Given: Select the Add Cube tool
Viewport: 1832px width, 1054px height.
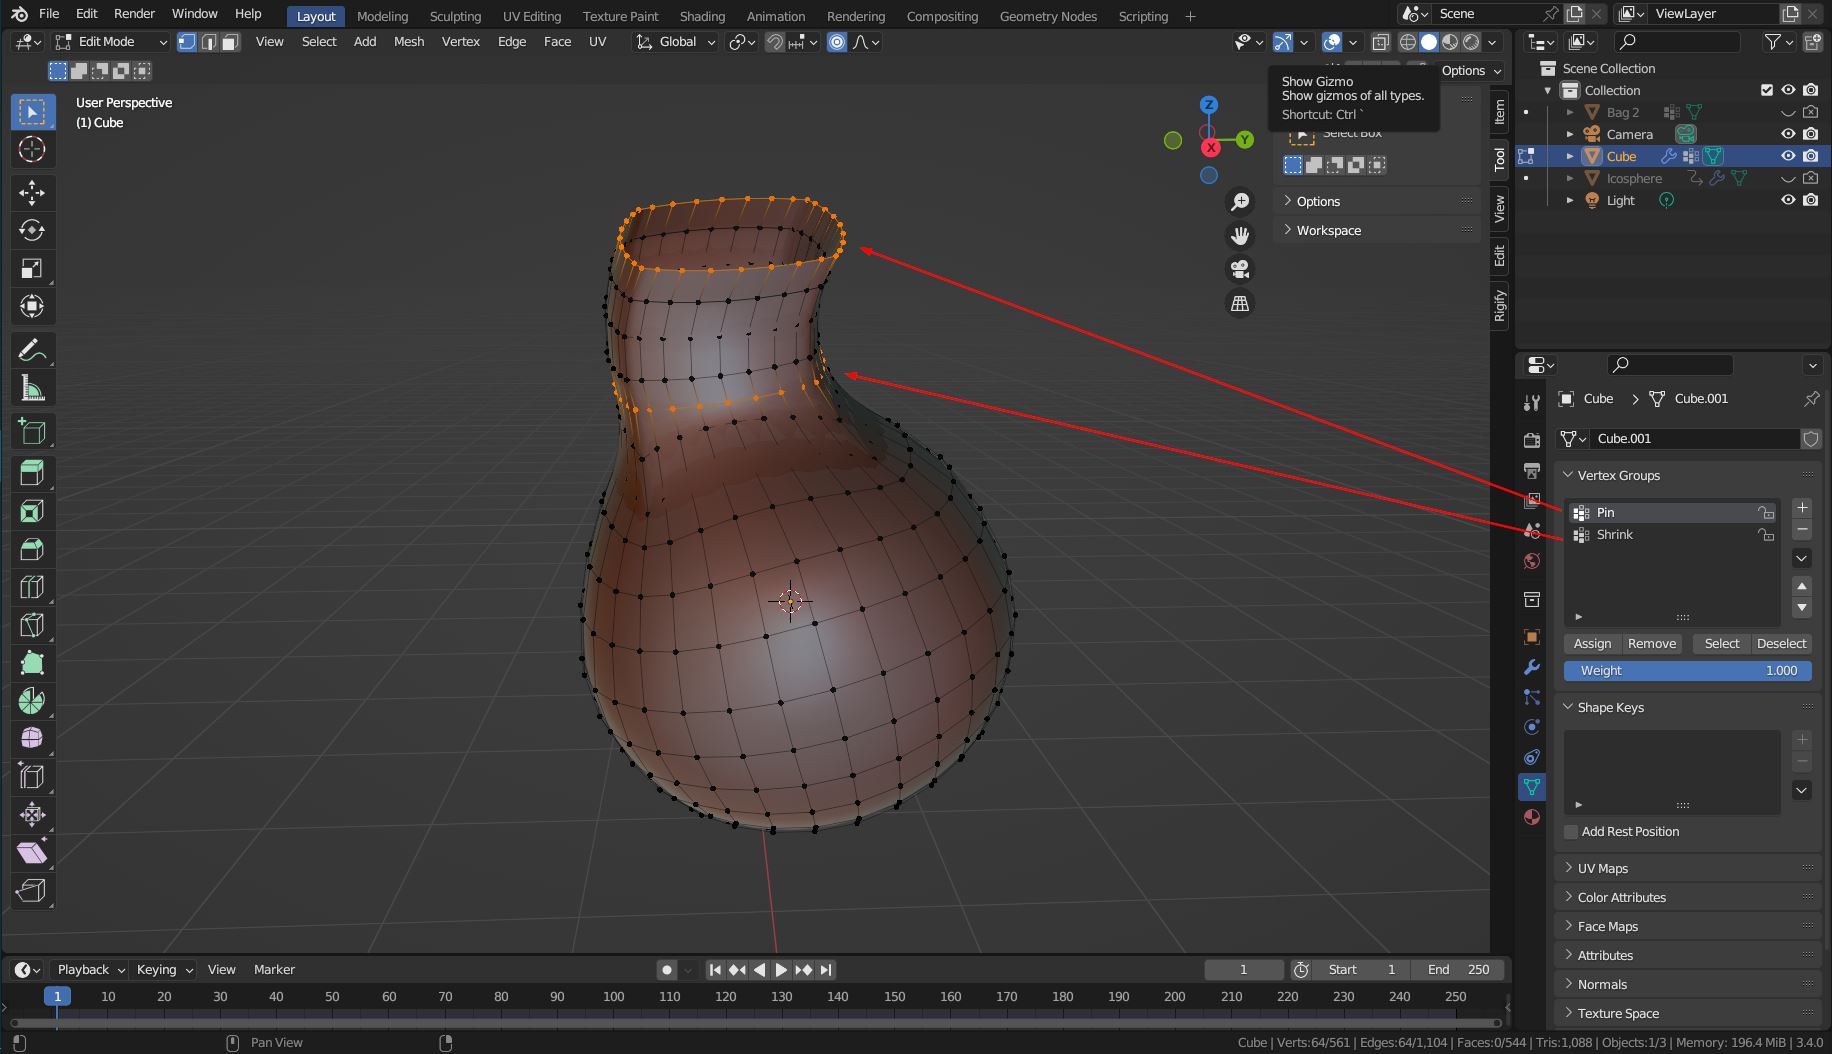Looking at the screenshot, I should click(32, 432).
